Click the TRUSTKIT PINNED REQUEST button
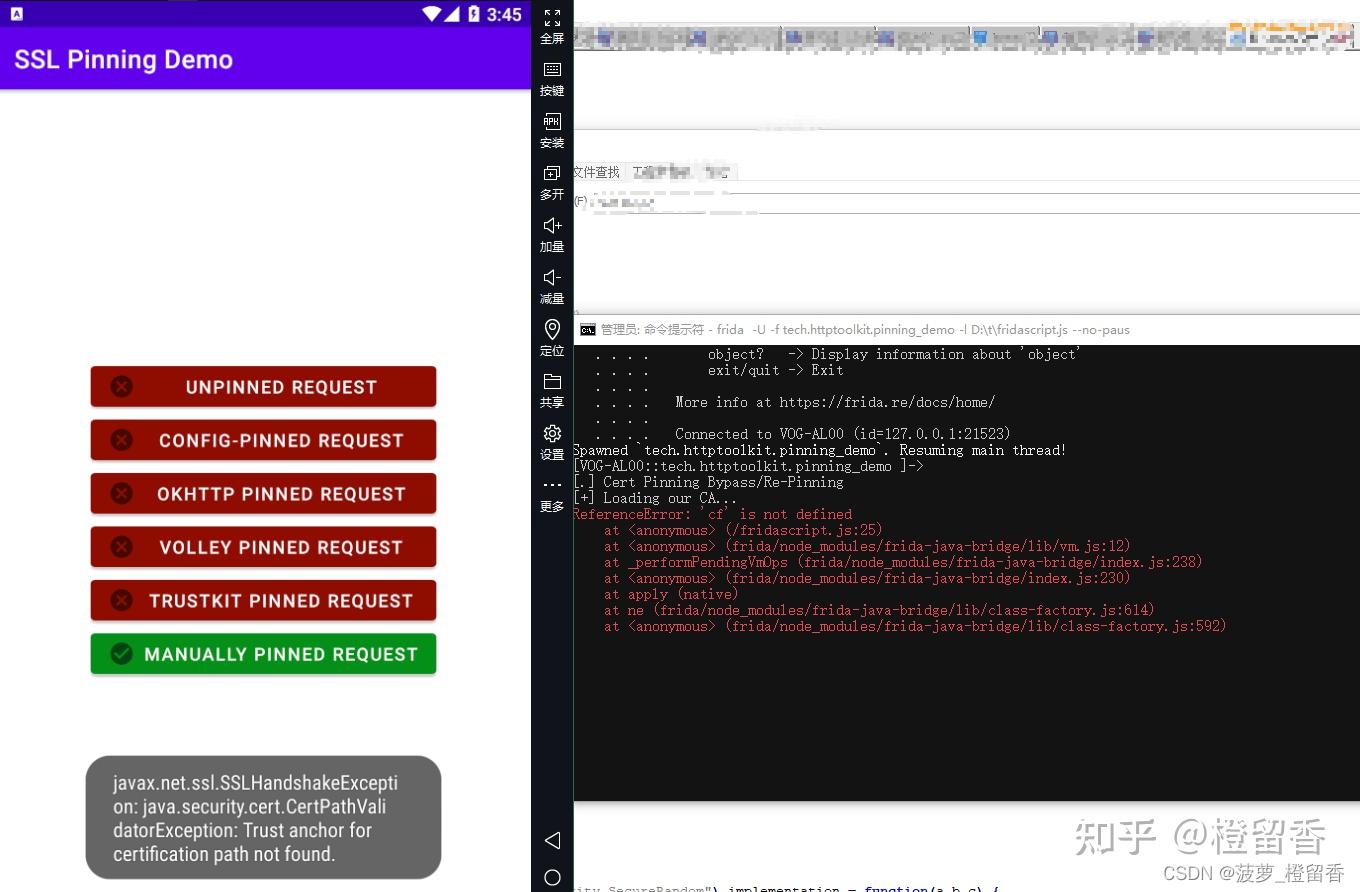The height and width of the screenshot is (892, 1360). pyautogui.click(x=263, y=600)
